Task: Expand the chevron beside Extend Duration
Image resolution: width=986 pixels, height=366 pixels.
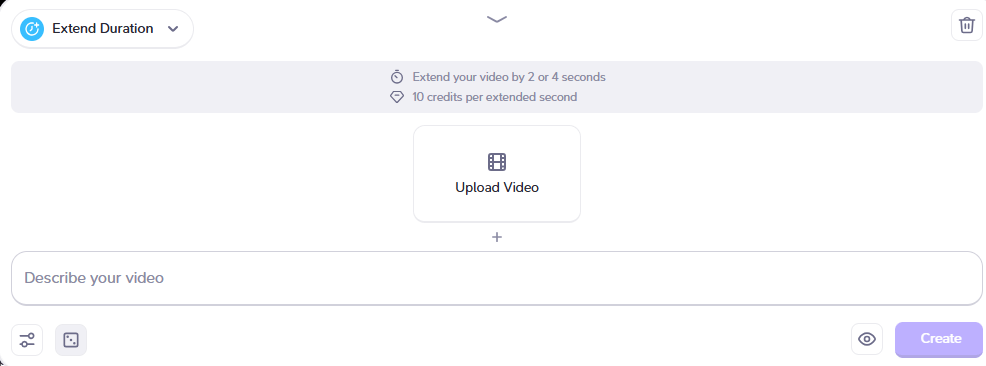Action: pos(173,29)
